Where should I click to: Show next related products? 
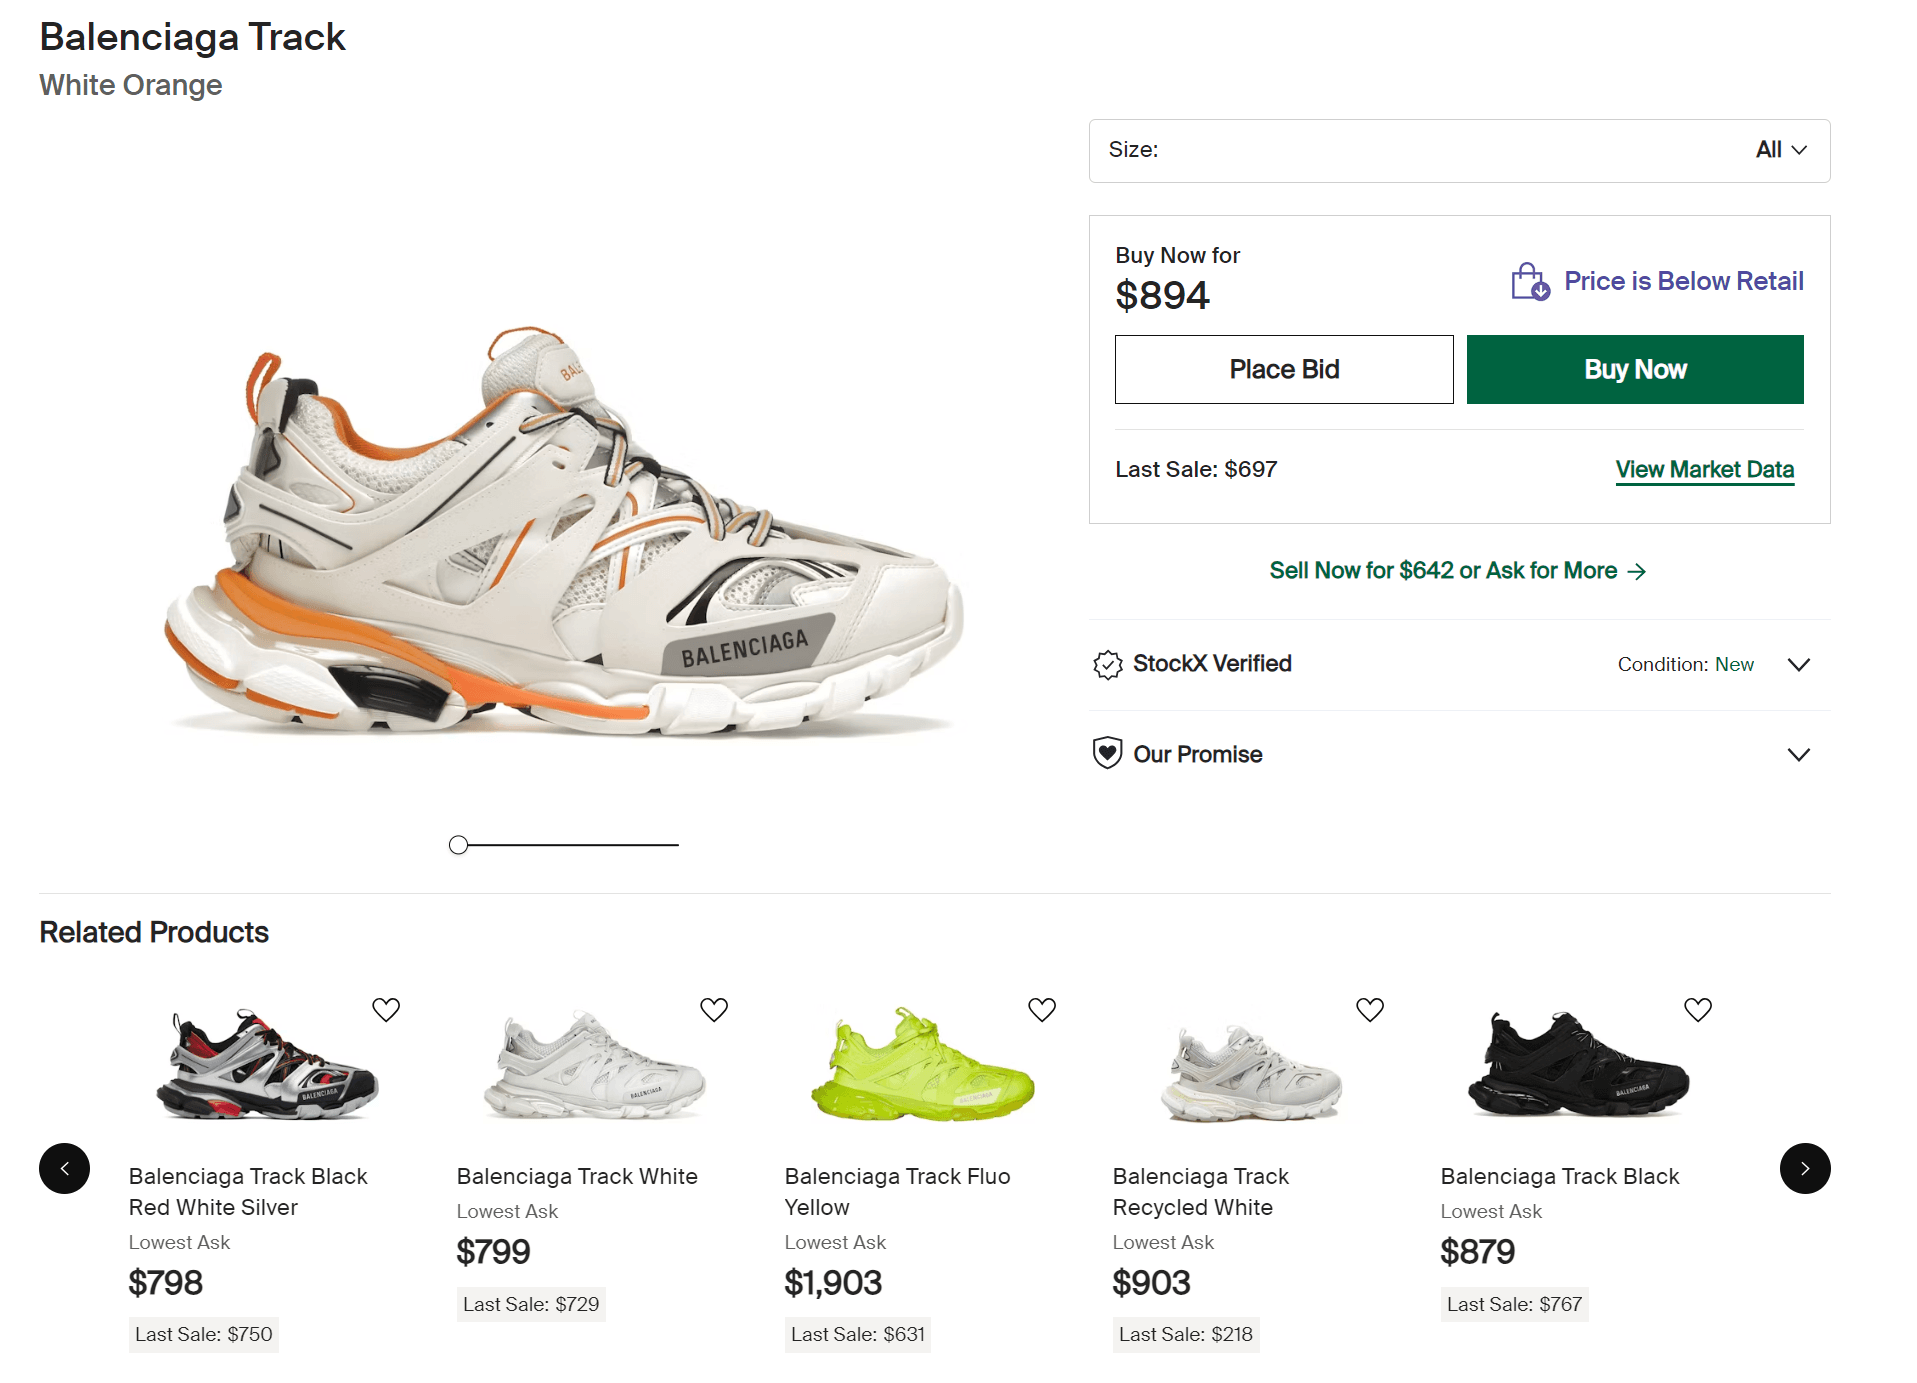point(1805,1168)
